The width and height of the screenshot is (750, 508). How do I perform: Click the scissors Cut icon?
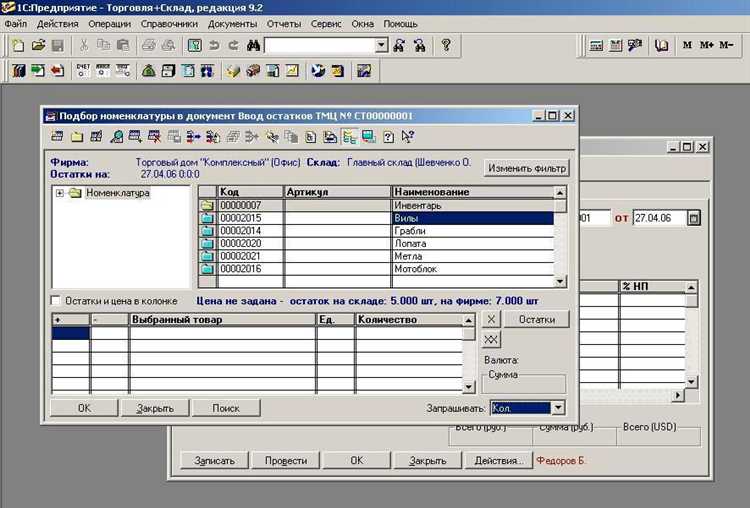point(84,45)
